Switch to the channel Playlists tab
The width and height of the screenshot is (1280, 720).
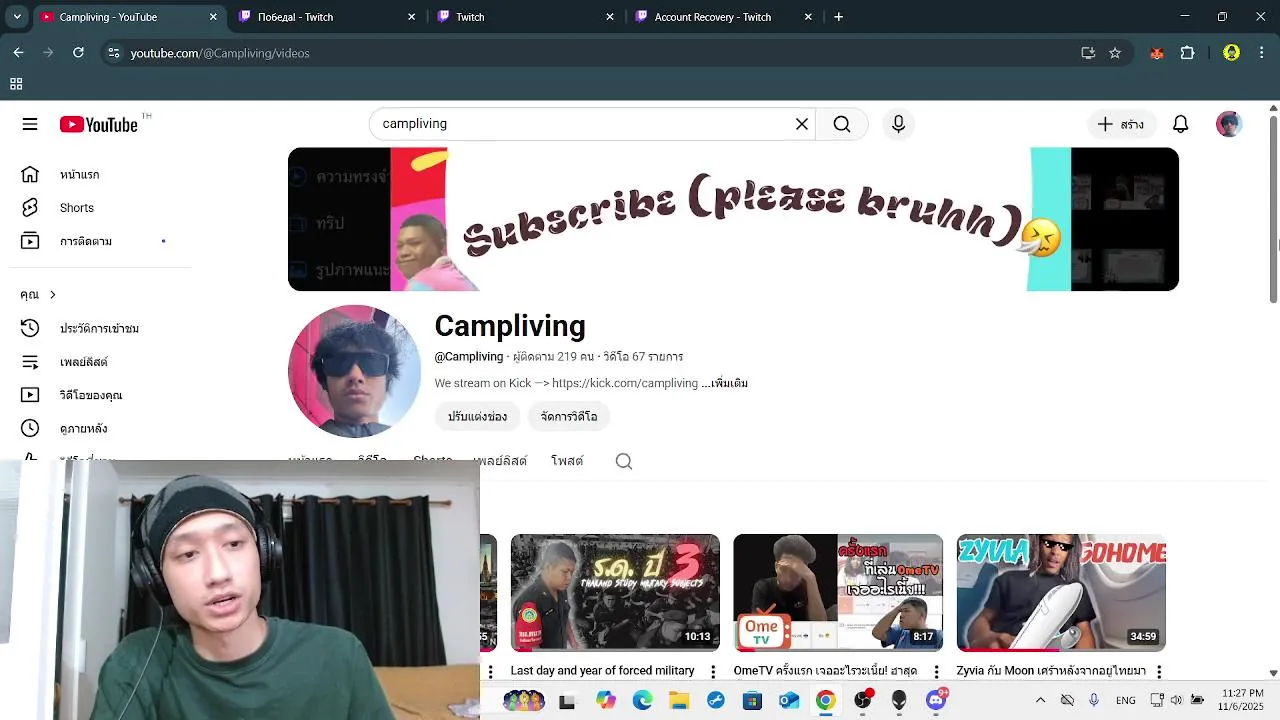click(x=500, y=461)
